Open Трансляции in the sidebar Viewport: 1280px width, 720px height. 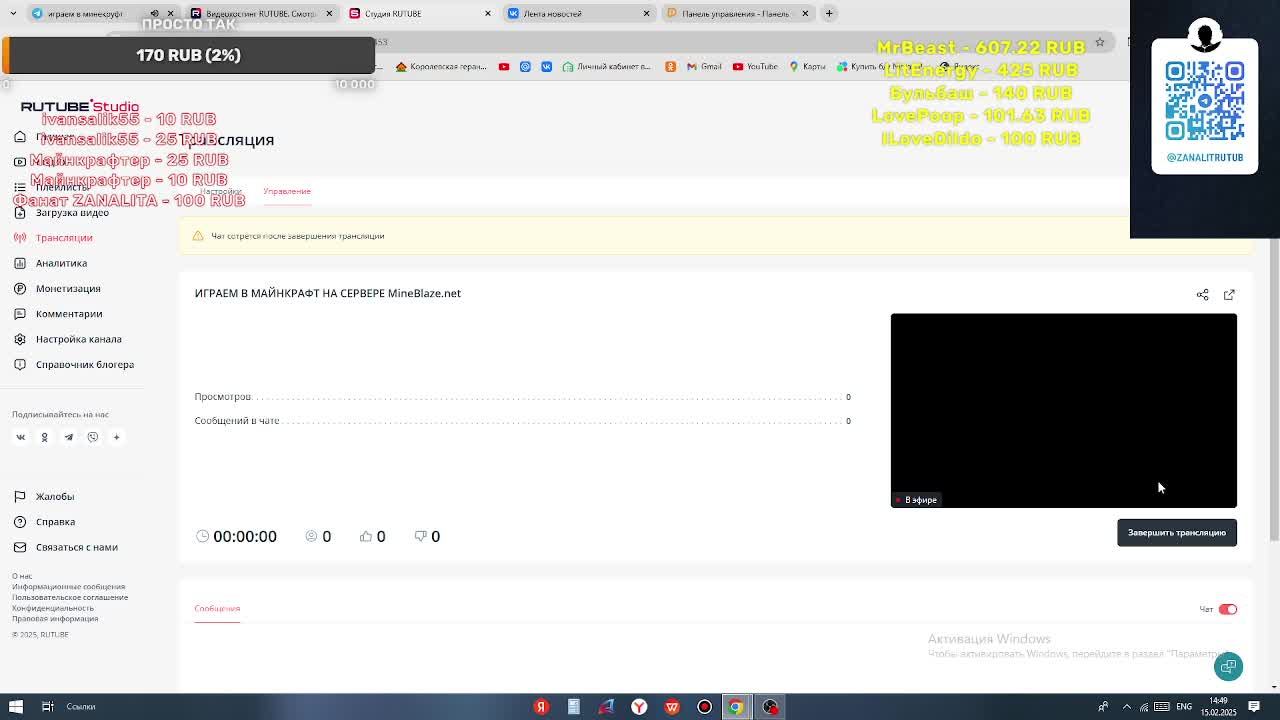[64, 238]
